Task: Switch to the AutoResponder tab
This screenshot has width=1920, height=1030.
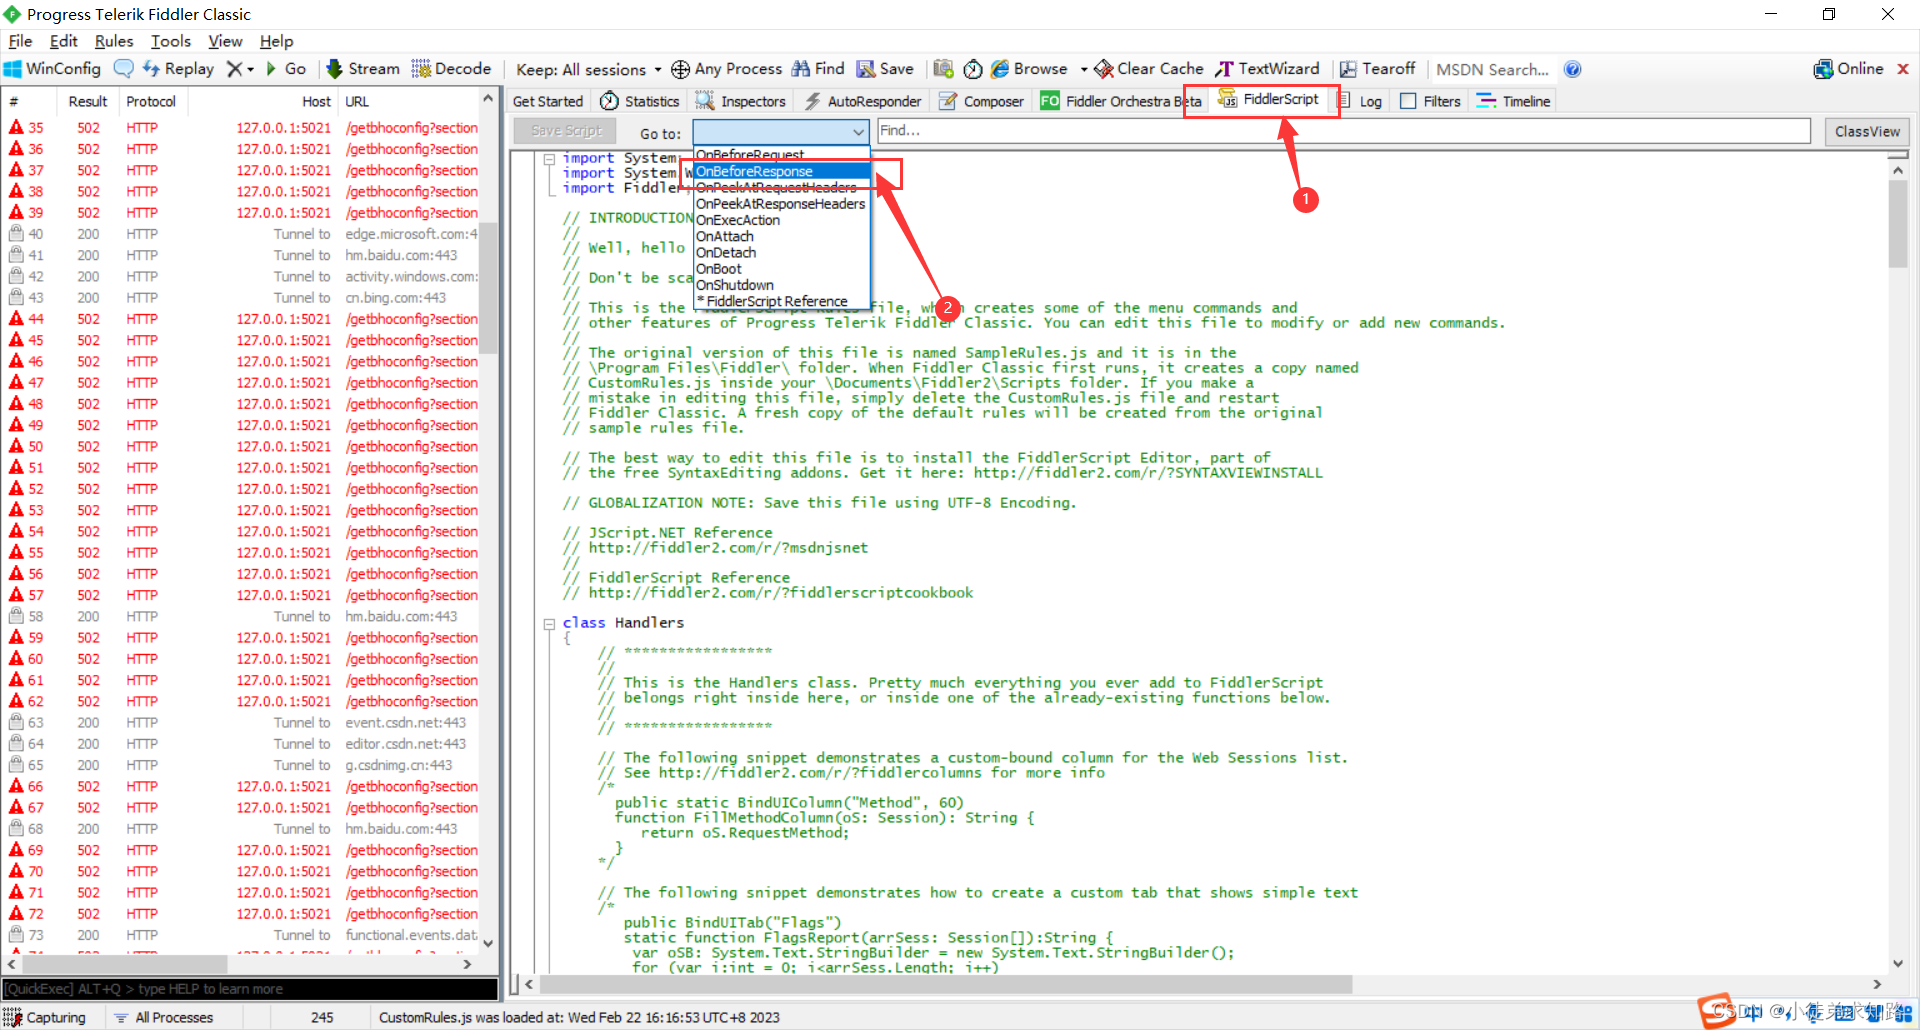Action: click(863, 101)
